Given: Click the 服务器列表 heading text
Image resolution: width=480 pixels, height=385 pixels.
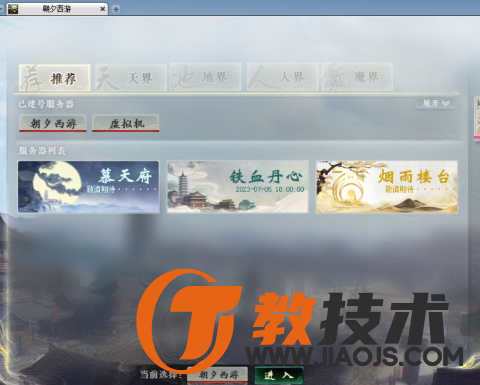Looking at the screenshot, I should [x=42, y=151].
